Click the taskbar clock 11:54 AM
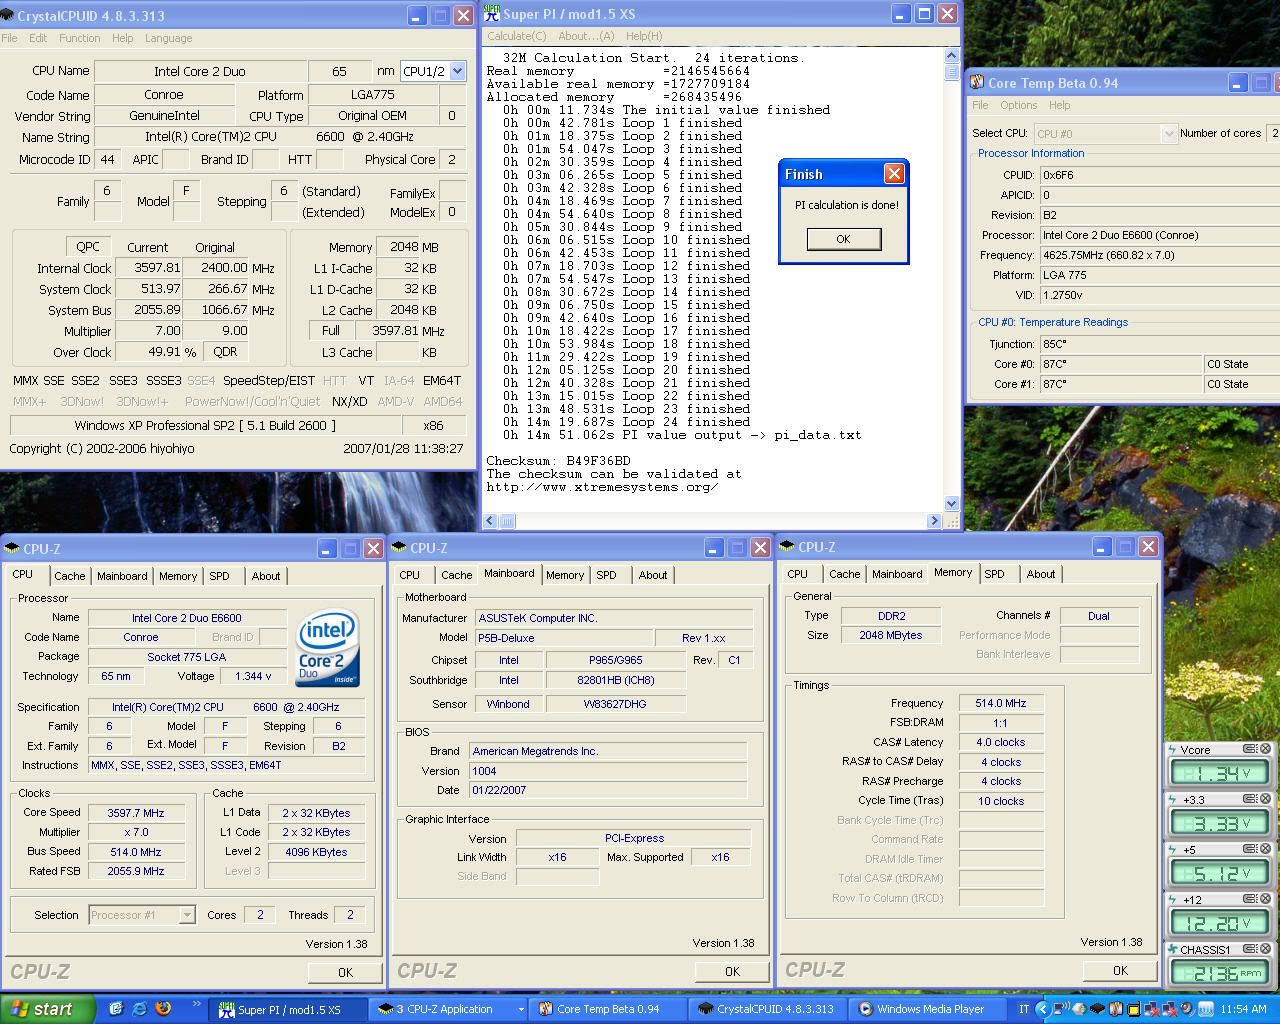1280x1024 pixels. click(1243, 1009)
